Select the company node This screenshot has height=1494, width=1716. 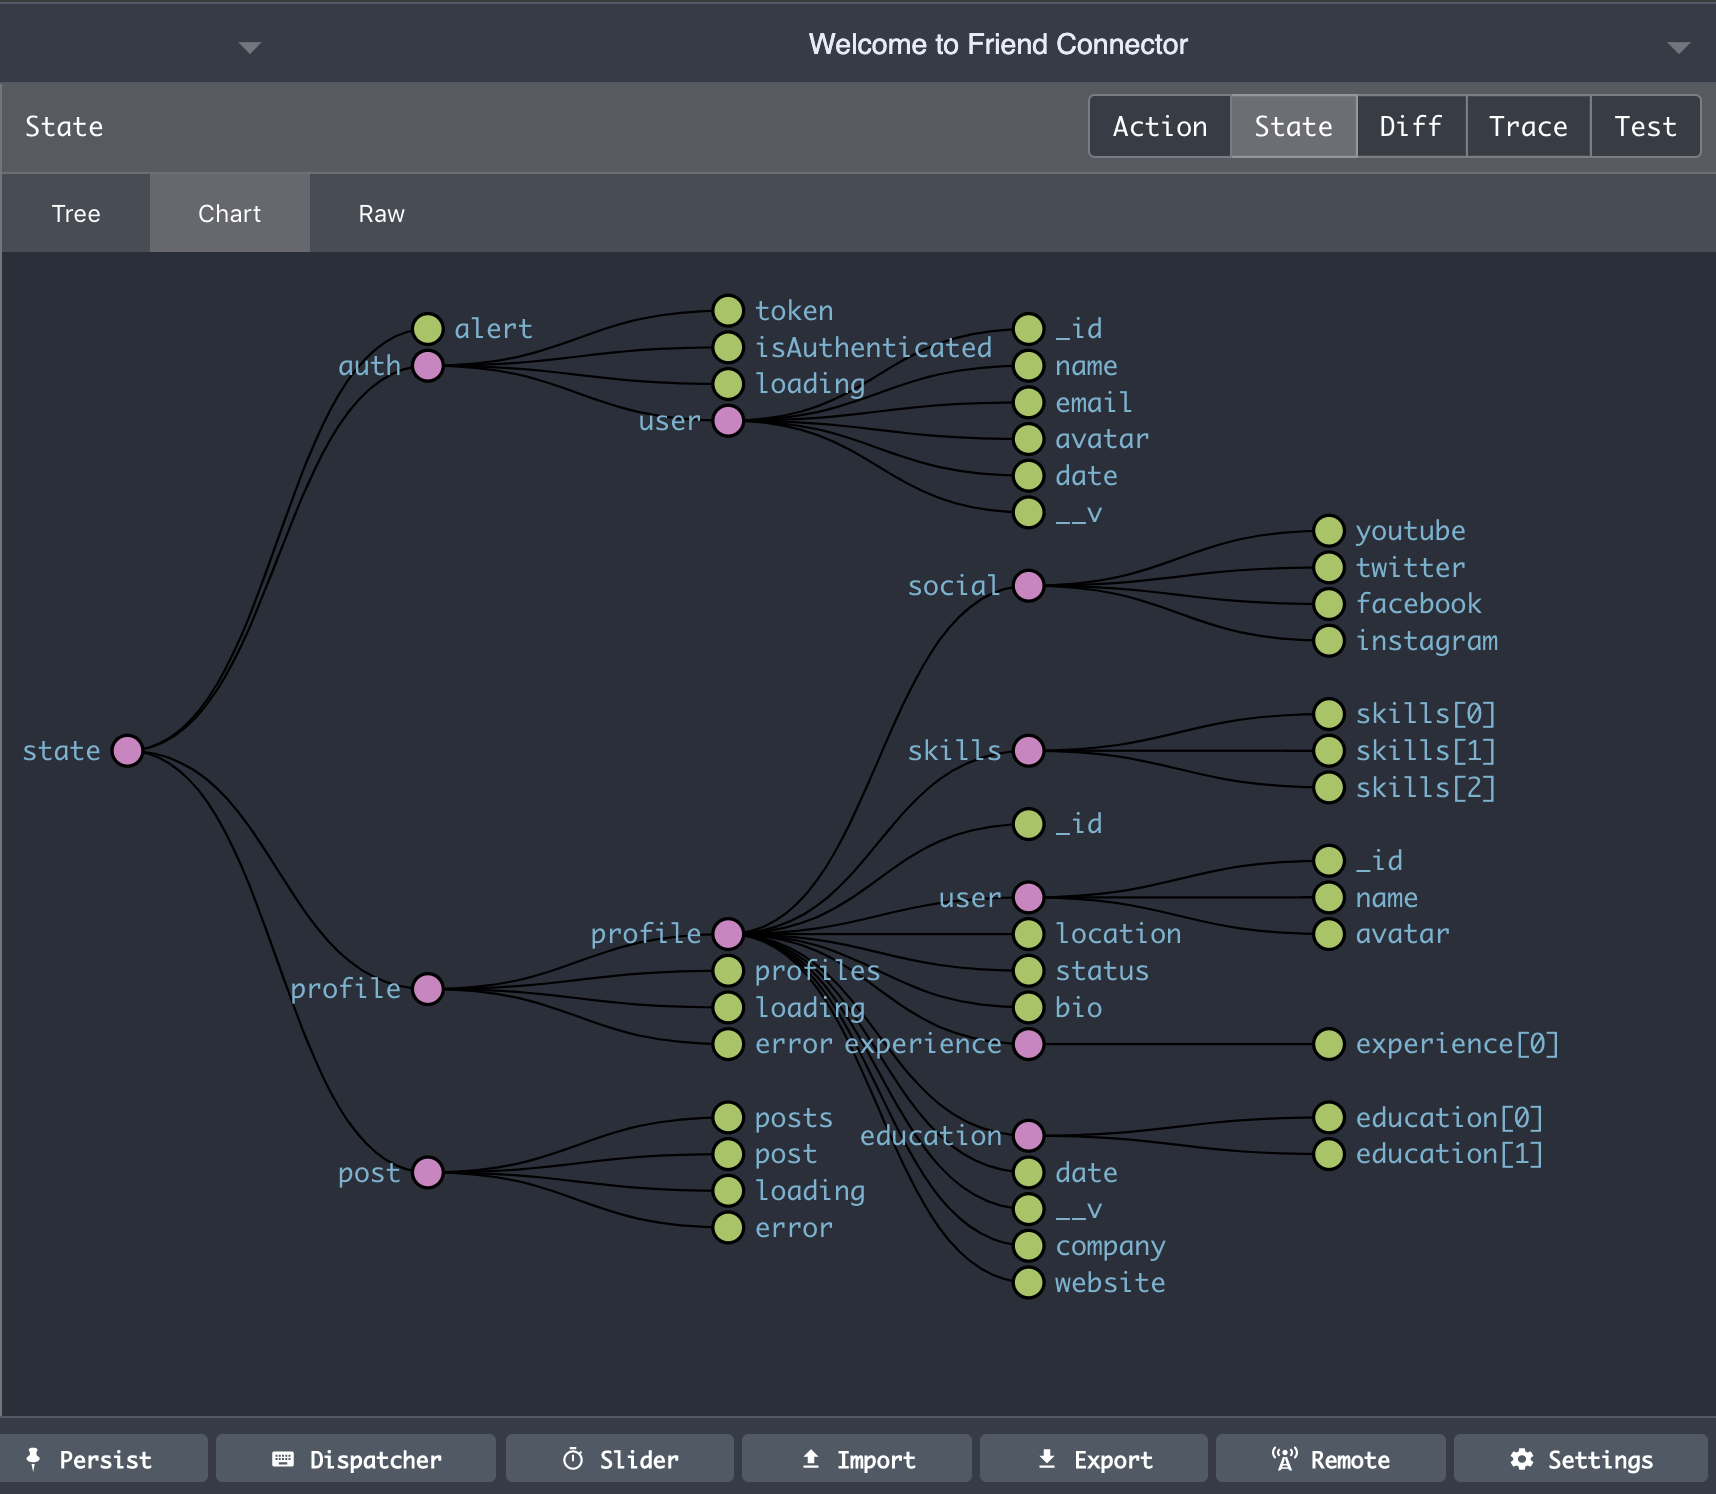tap(1028, 1246)
